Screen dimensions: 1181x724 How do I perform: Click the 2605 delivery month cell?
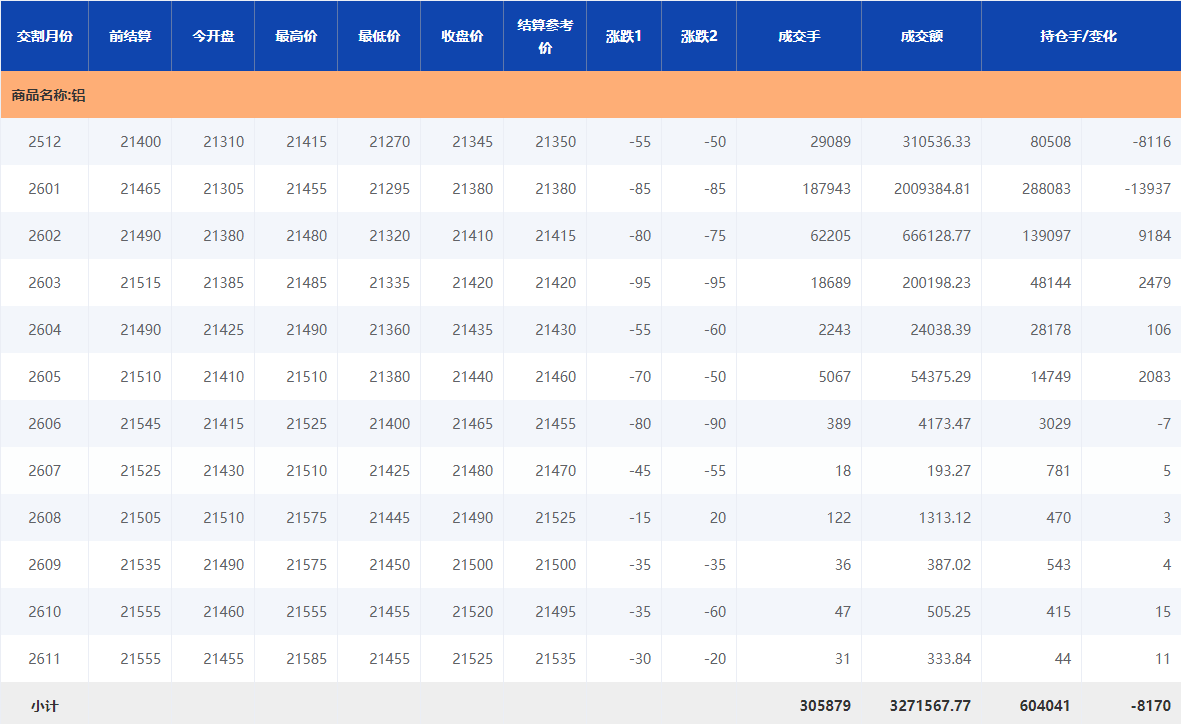44,377
